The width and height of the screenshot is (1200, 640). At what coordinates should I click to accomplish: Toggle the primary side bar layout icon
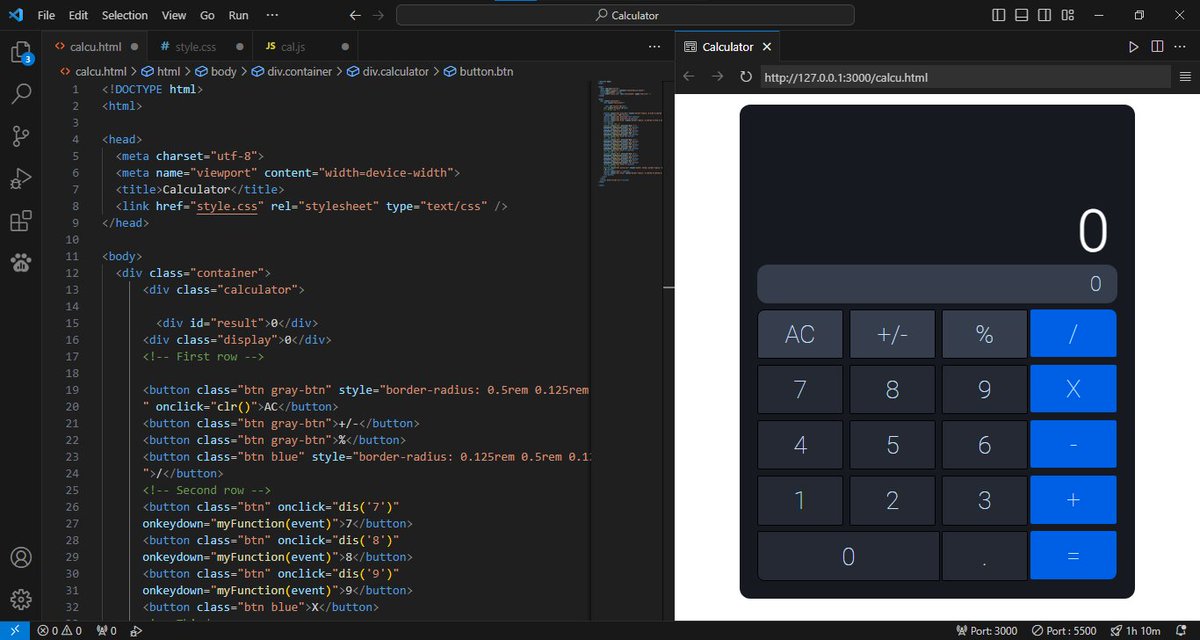998,15
